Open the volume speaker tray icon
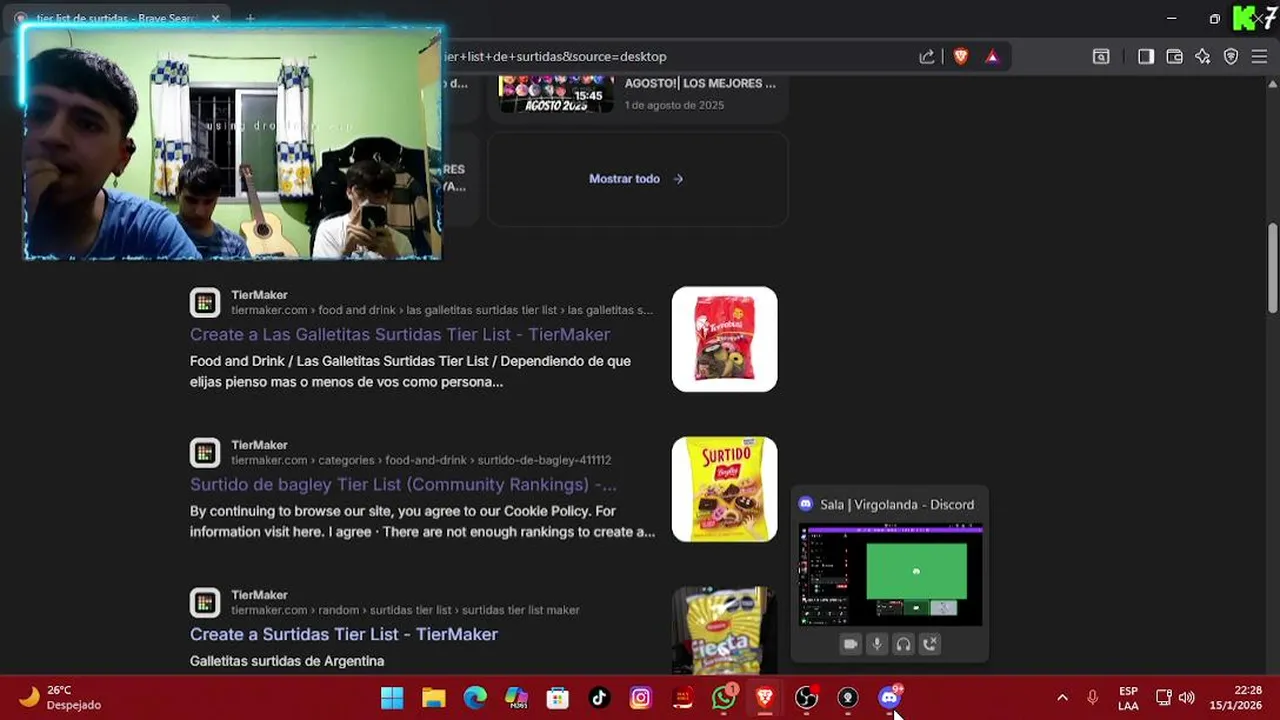The height and width of the screenshot is (720, 1280). point(1187,698)
